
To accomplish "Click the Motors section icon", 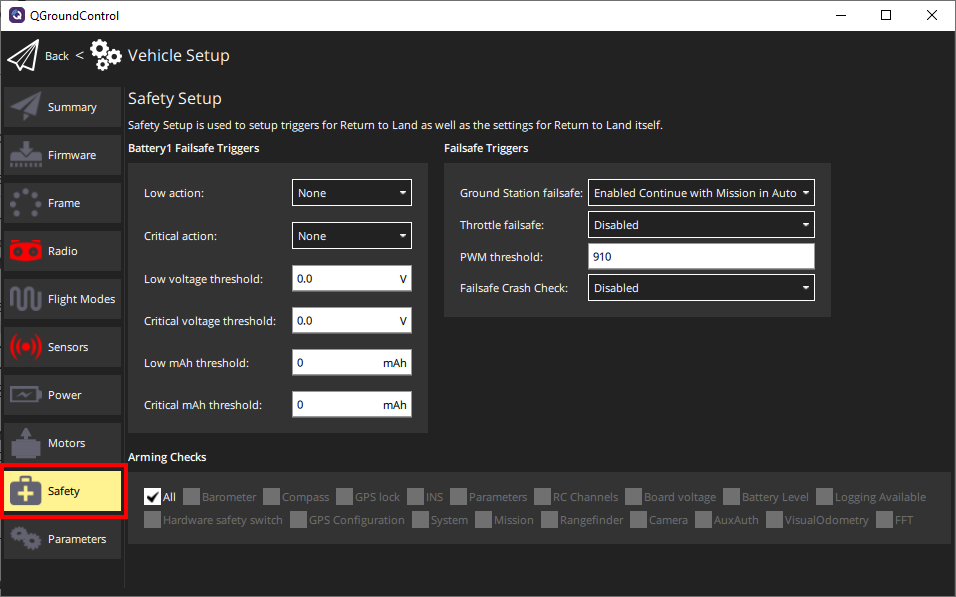I will [26, 443].
